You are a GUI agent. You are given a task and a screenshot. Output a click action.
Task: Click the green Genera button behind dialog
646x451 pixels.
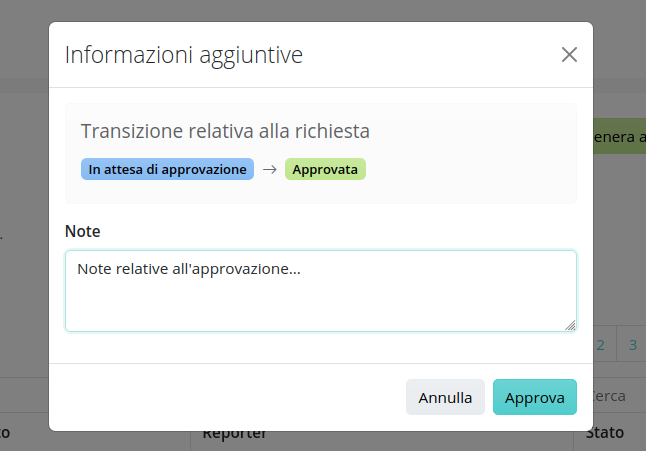pyautogui.click(x=619, y=136)
